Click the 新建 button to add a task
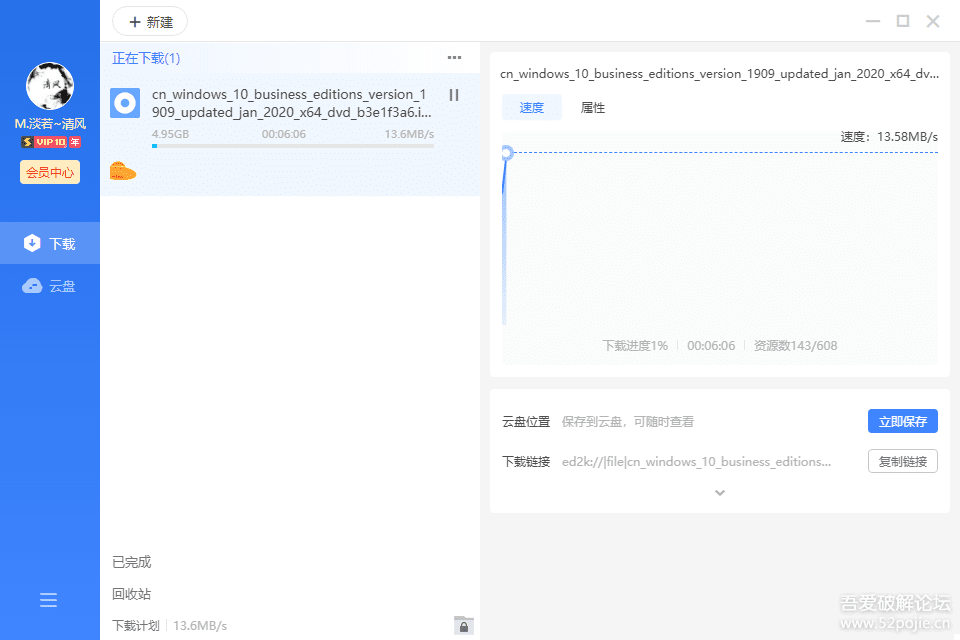Image resolution: width=960 pixels, height=640 pixels. (149, 21)
